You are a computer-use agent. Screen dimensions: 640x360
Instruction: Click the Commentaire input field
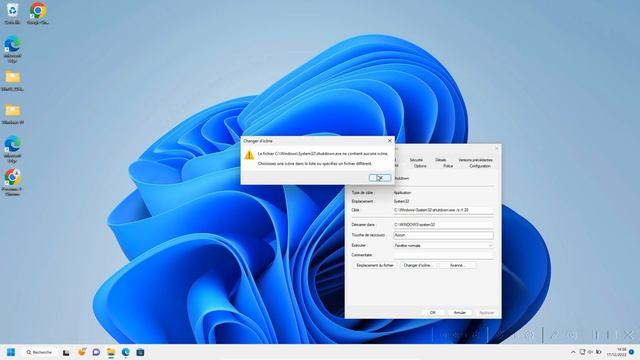point(443,255)
